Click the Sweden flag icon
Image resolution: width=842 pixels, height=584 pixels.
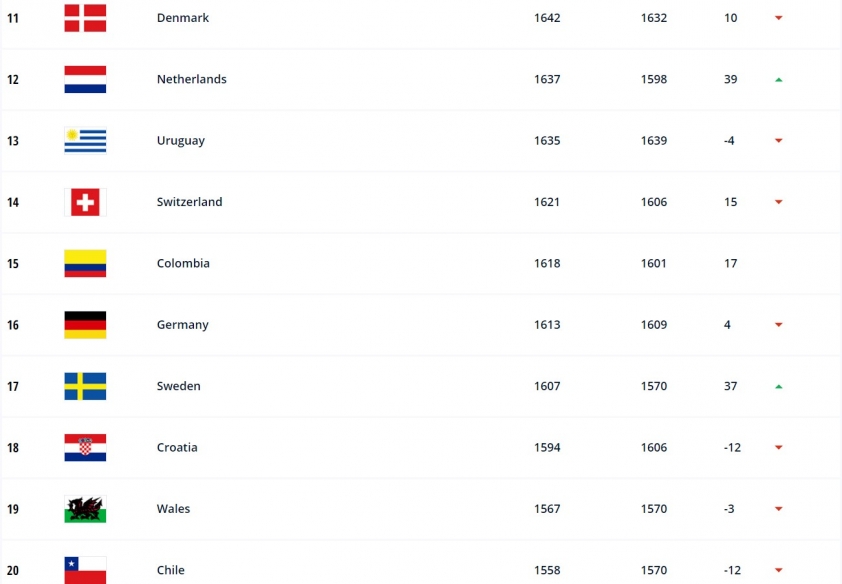tap(85, 386)
